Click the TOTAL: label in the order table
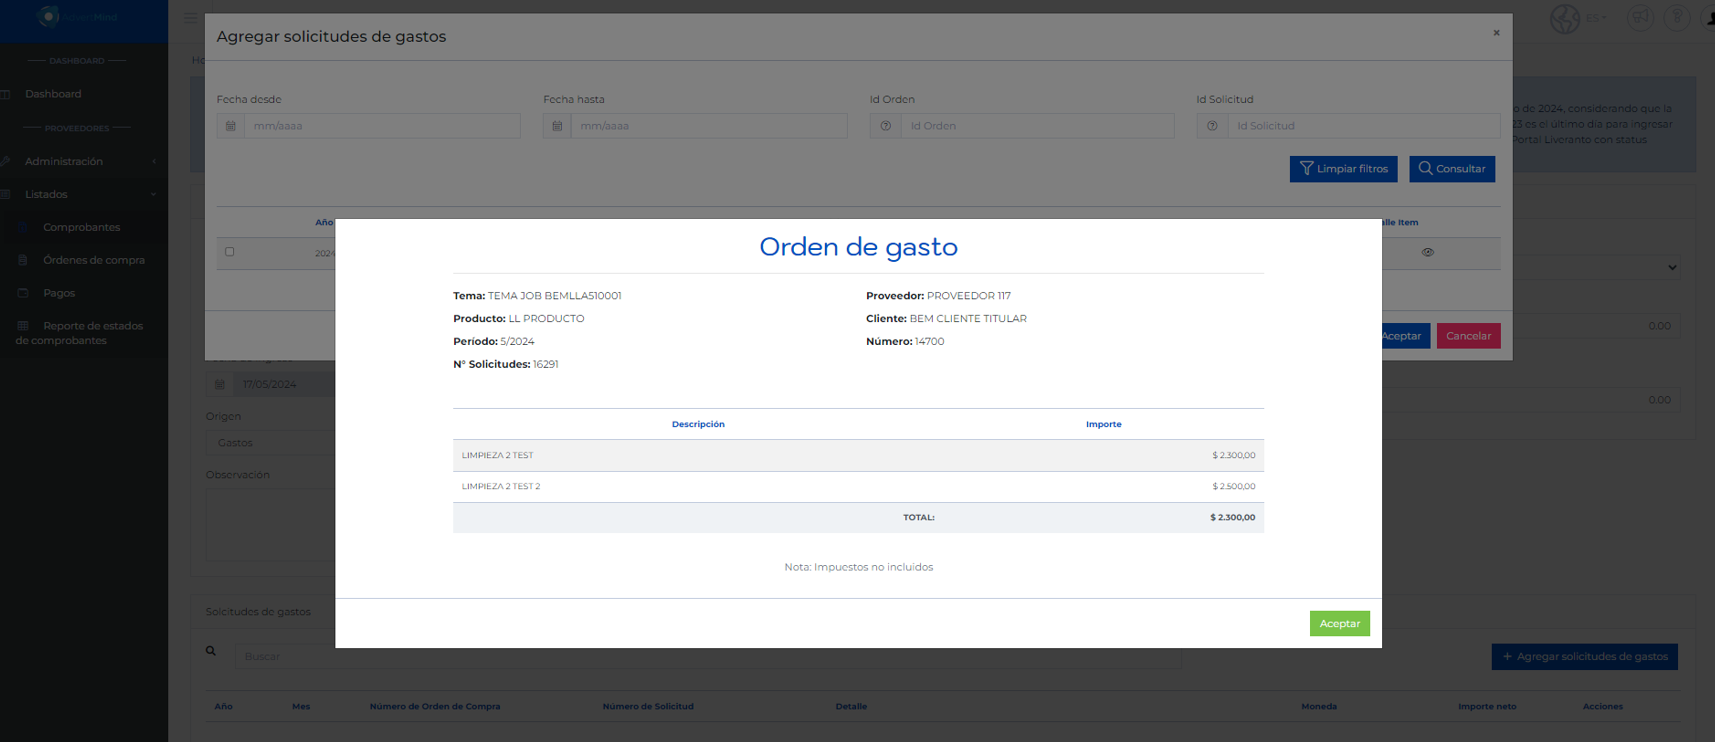Screen dimensions: 1715x742 919,517
